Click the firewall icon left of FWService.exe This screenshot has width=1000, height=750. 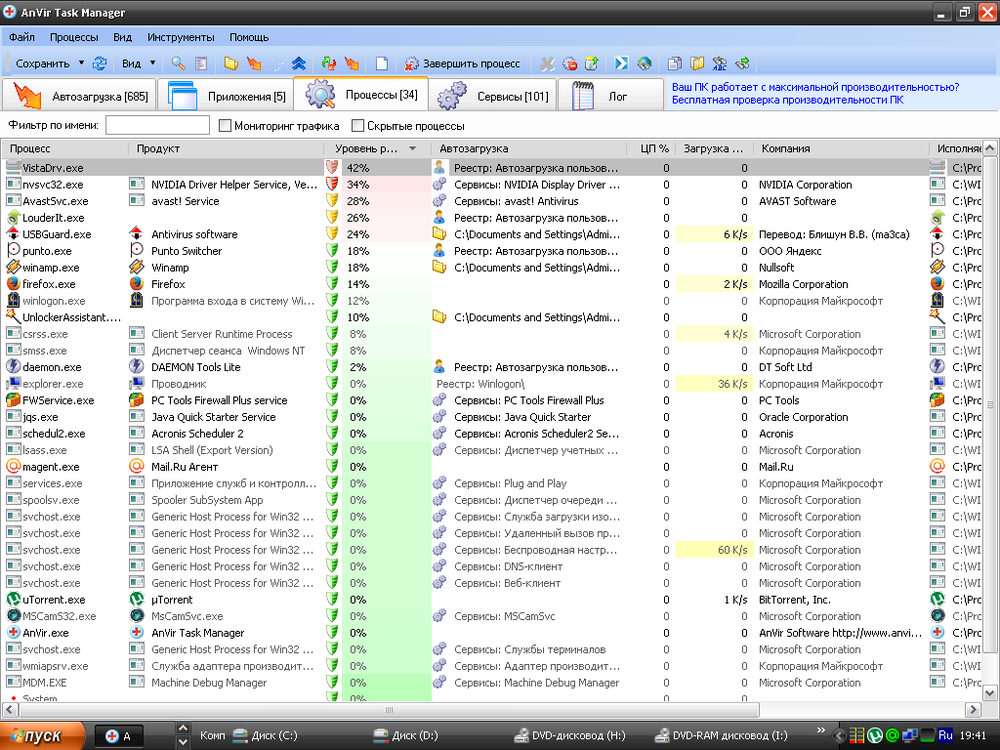(x=13, y=400)
